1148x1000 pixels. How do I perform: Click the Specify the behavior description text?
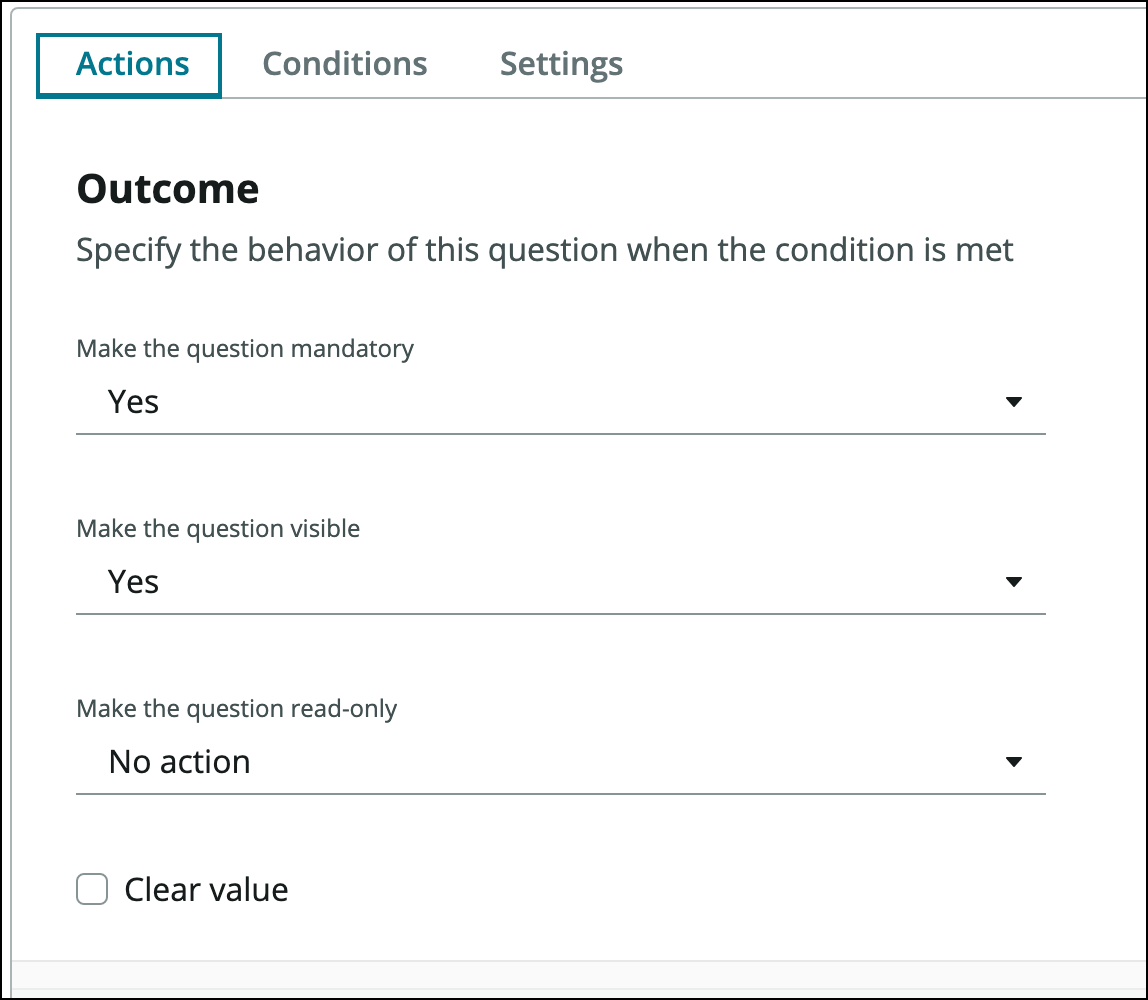point(545,249)
